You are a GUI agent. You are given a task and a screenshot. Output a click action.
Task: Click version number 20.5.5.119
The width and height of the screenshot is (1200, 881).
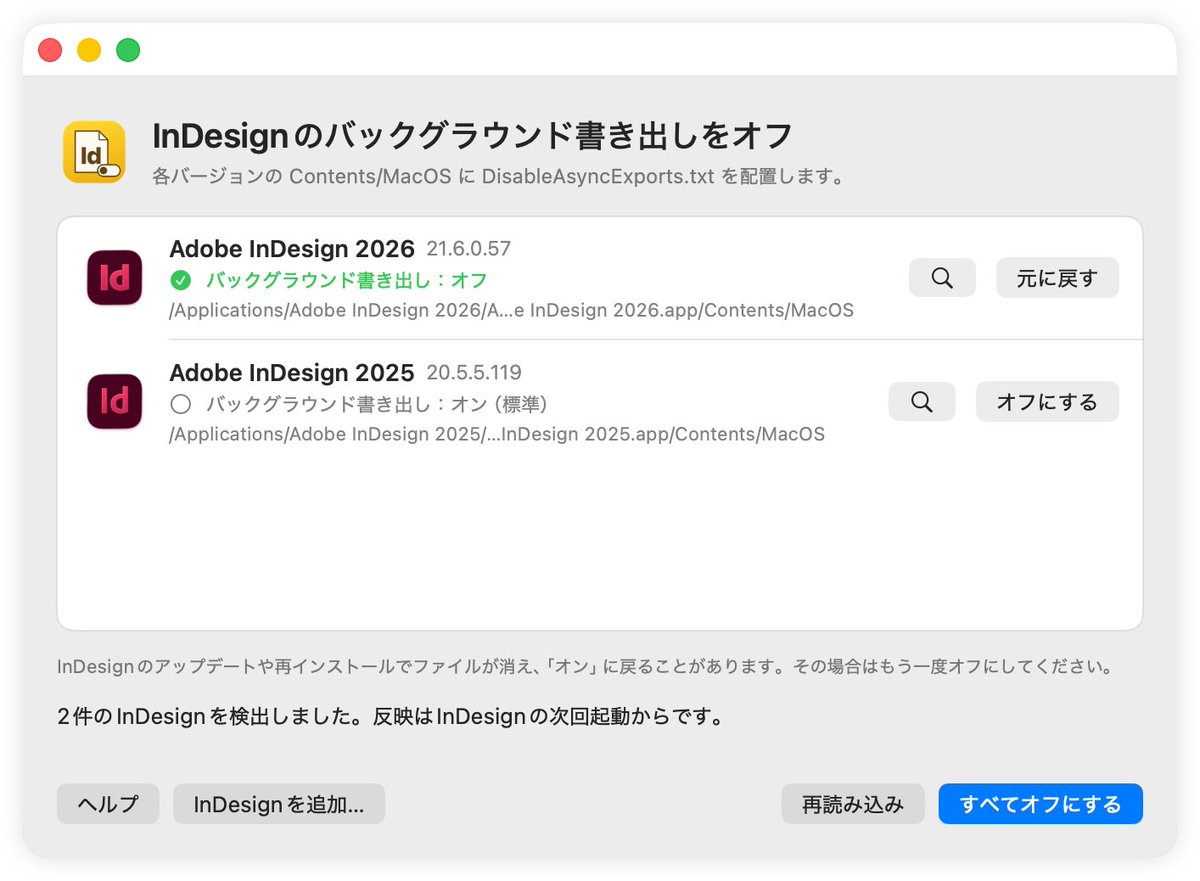pyautogui.click(x=474, y=373)
